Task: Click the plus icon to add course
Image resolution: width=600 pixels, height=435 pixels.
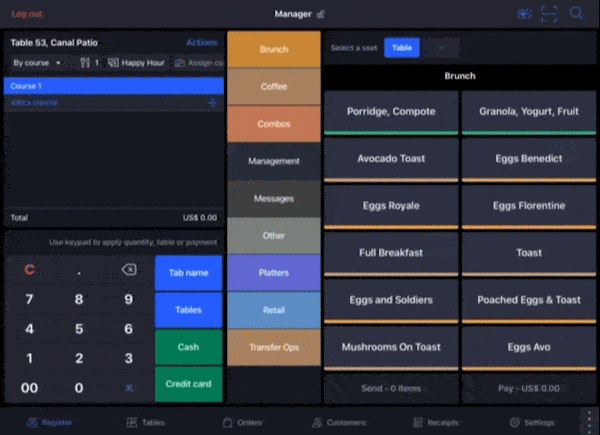Action: tap(211, 103)
